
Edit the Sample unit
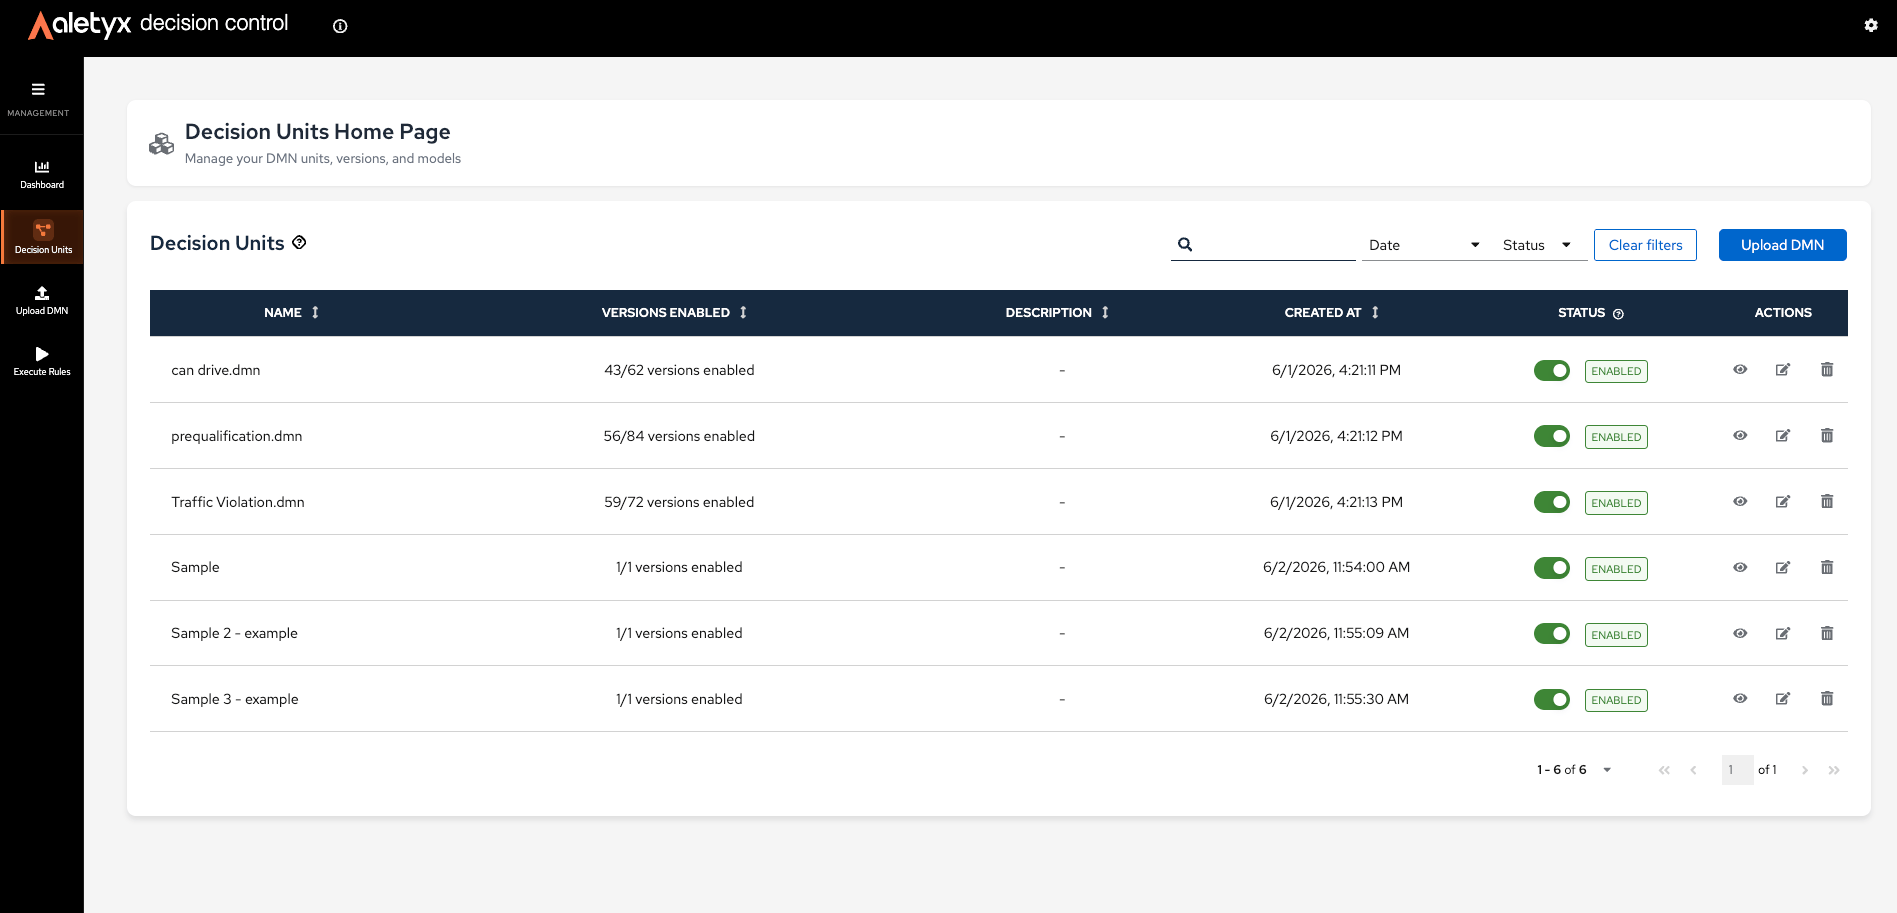coord(1783,567)
